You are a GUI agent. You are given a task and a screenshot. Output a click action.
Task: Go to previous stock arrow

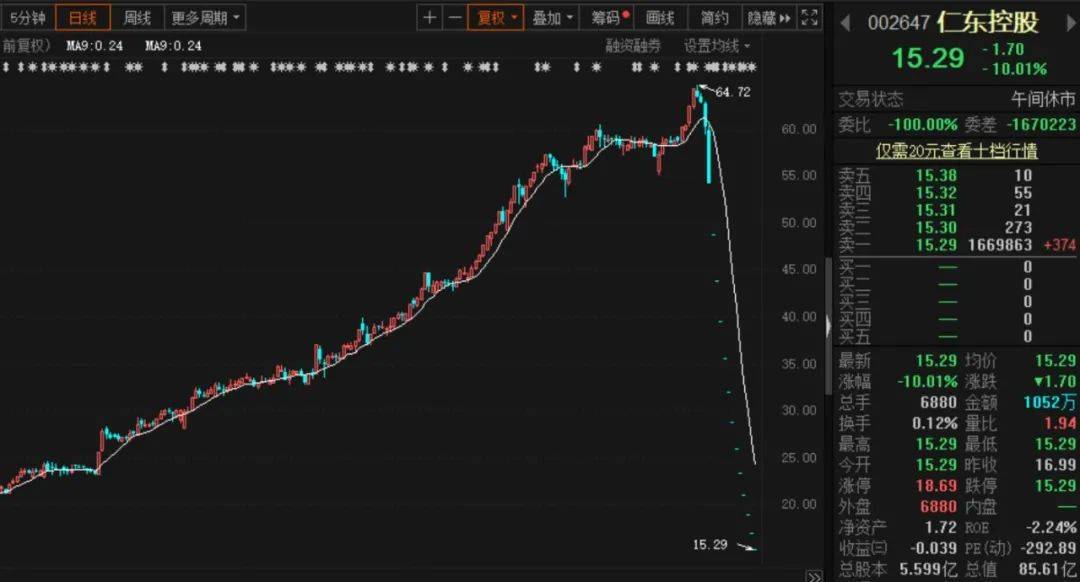pos(845,23)
